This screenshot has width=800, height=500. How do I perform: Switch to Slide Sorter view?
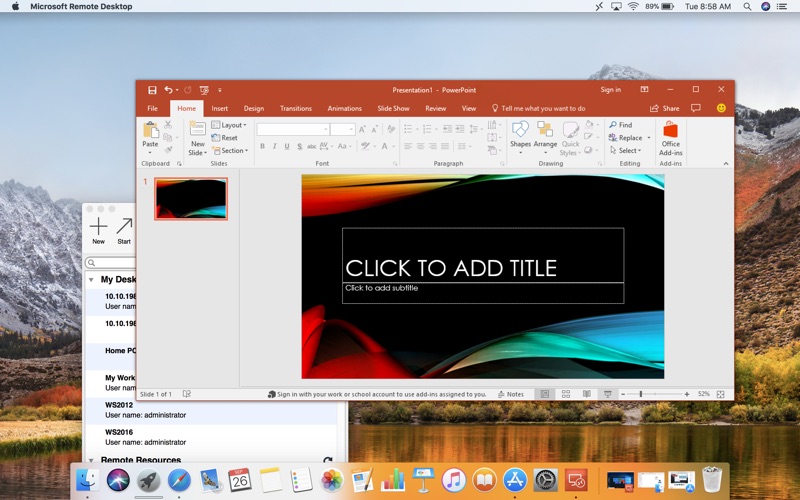(x=566, y=394)
